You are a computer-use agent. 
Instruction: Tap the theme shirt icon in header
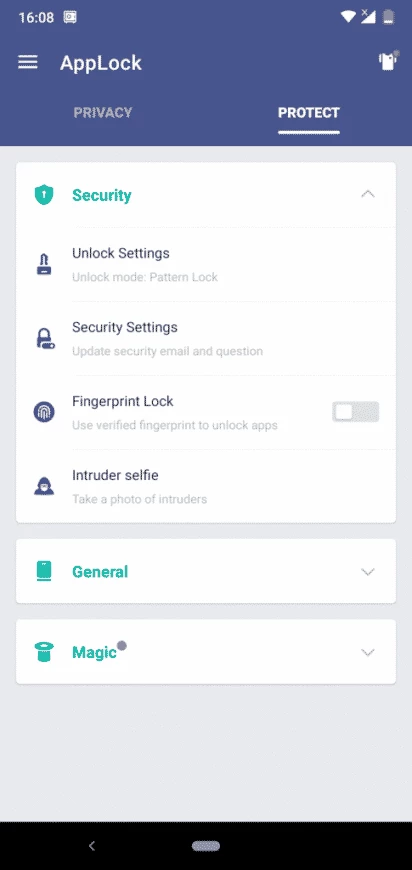click(389, 60)
